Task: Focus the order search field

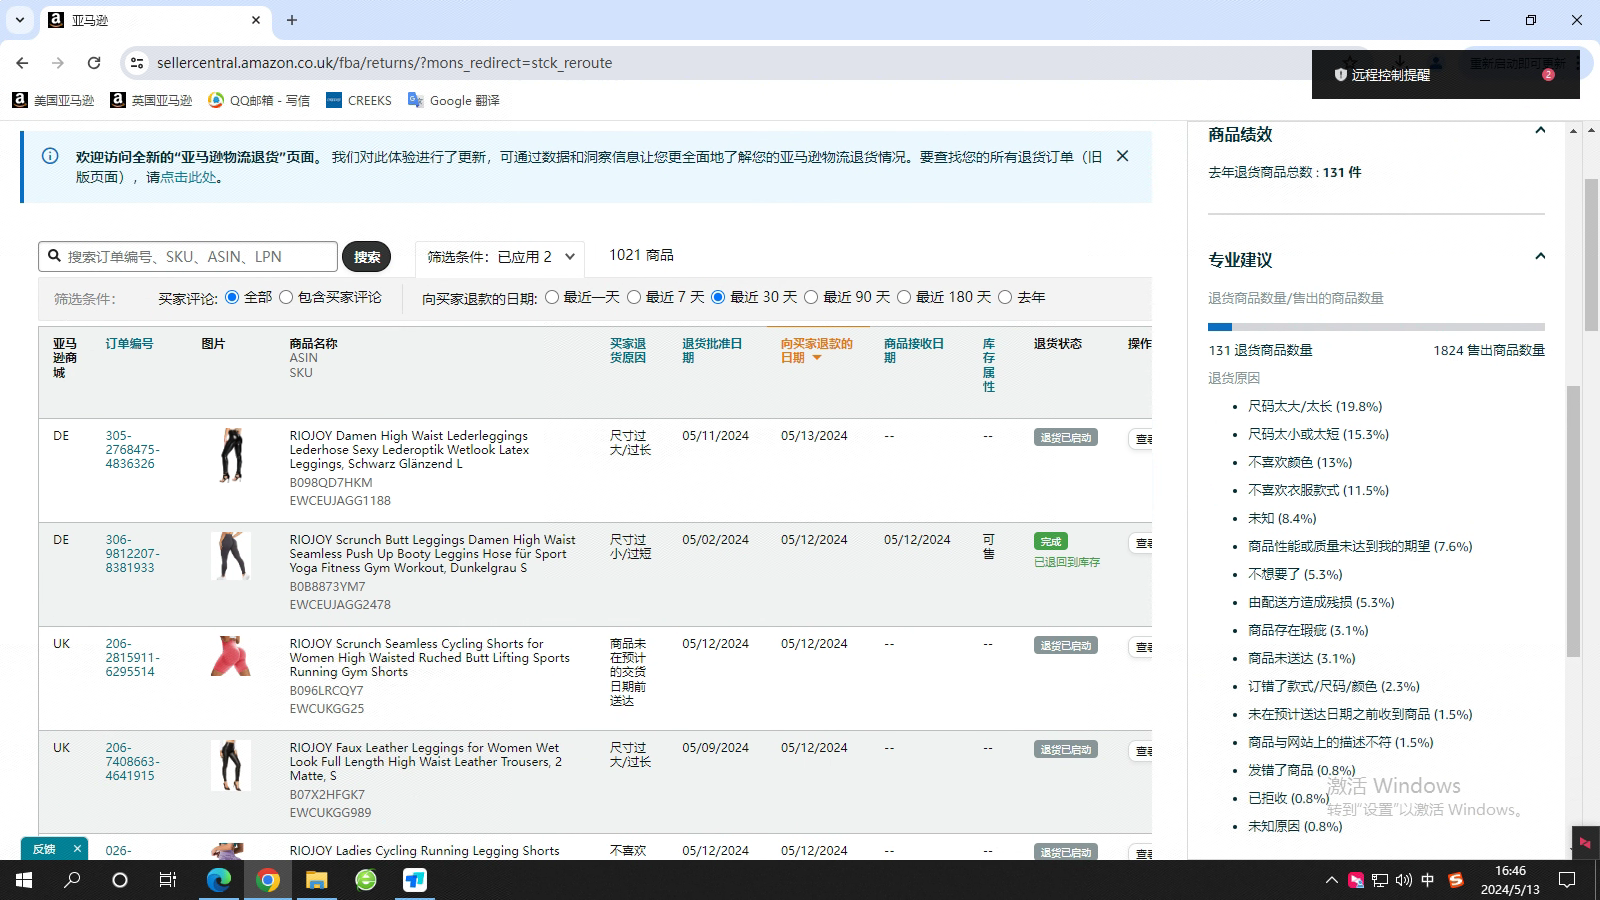Action: (x=188, y=256)
